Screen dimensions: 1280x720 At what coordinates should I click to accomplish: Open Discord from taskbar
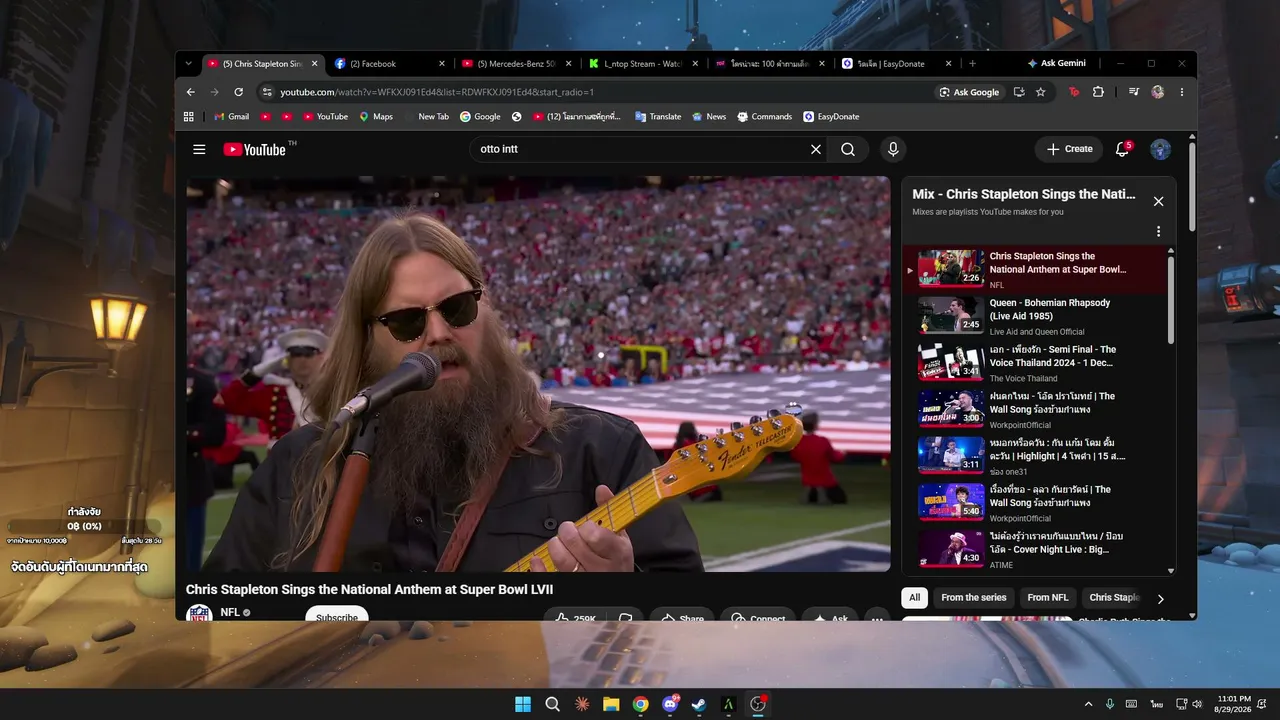tap(670, 704)
